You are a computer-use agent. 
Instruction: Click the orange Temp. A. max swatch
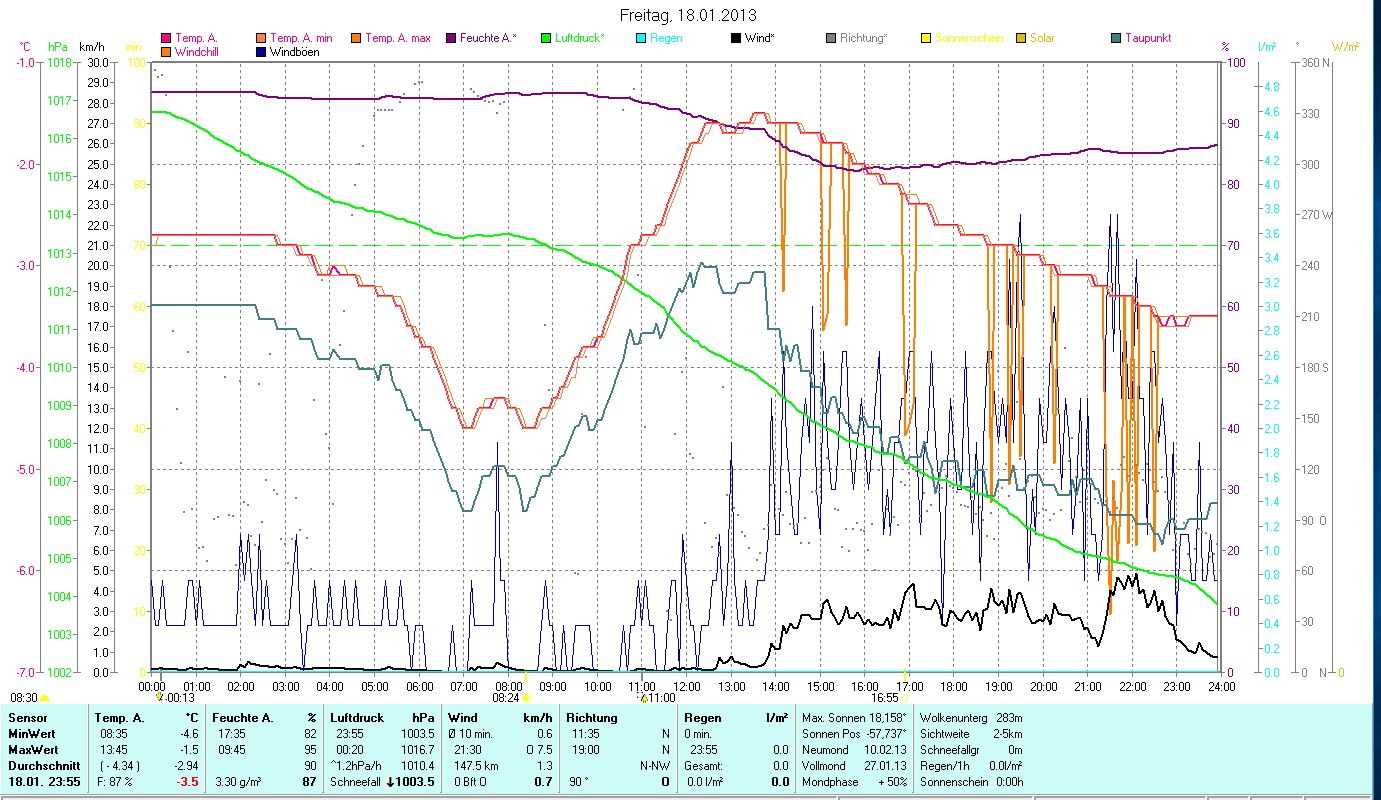[x=355, y=38]
